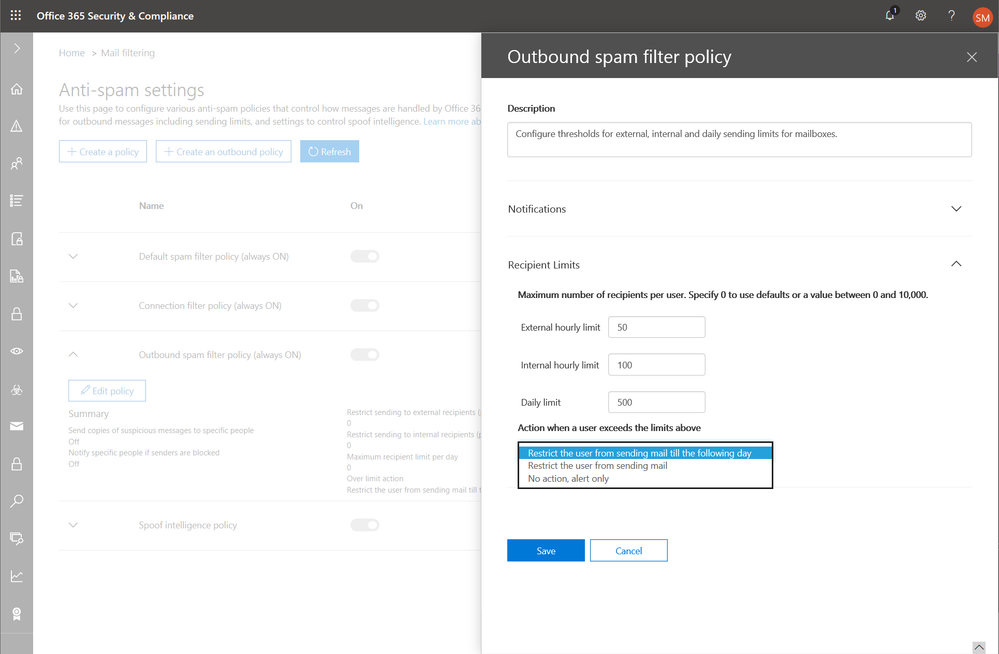This screenshot has height=654, width=999.
Task: Open the Classification list icon in sidebar
Action: coord(17,201)
